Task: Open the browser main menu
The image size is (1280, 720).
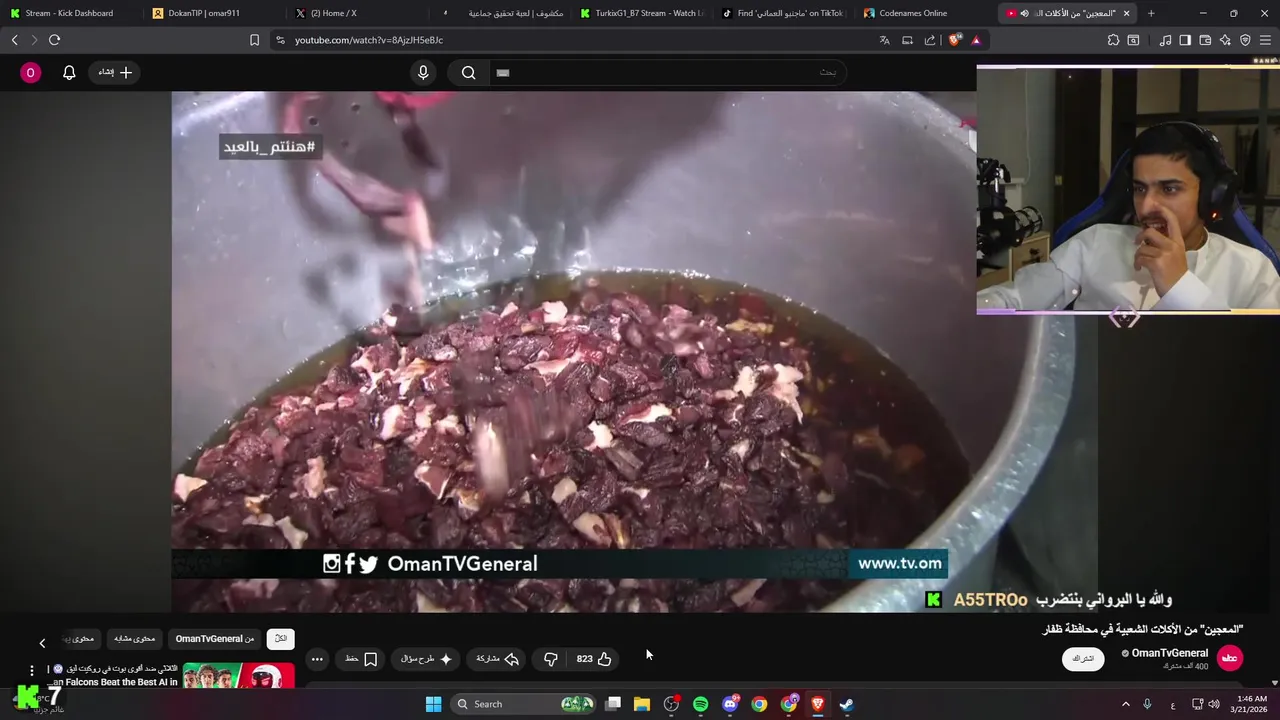Action: (1265, 40)
